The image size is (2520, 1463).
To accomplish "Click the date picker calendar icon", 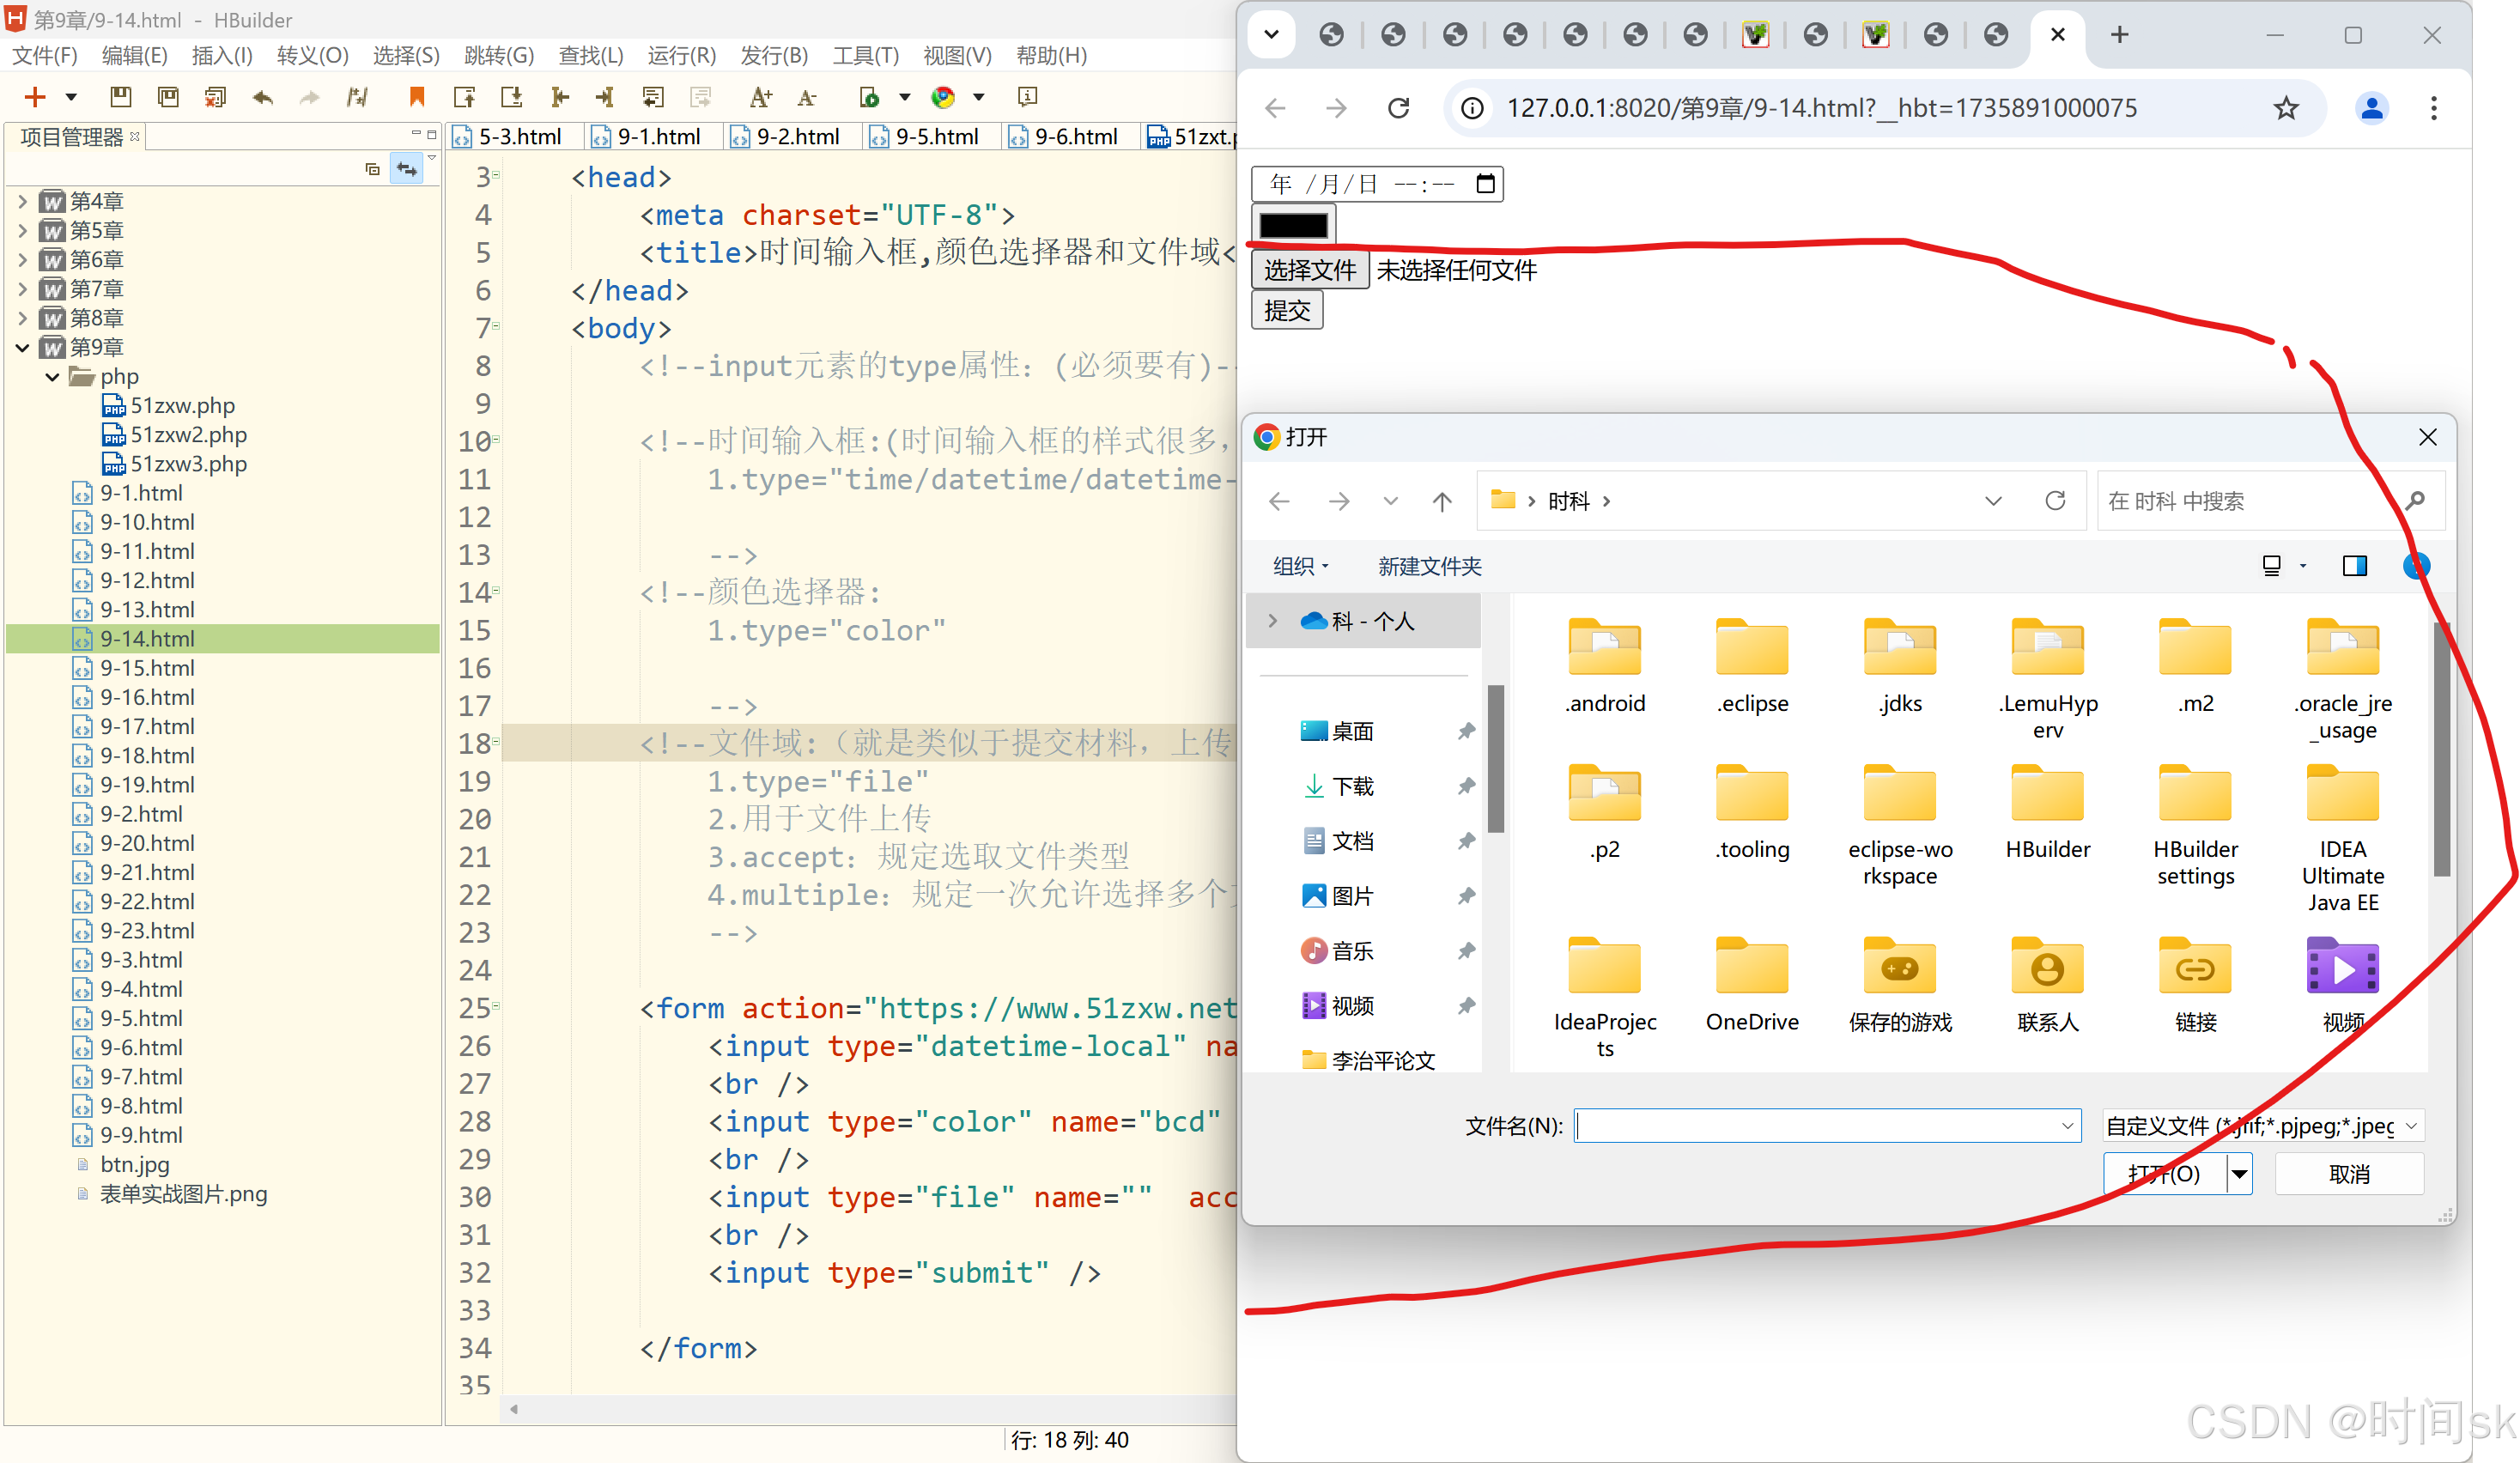I will point(1485,184).
